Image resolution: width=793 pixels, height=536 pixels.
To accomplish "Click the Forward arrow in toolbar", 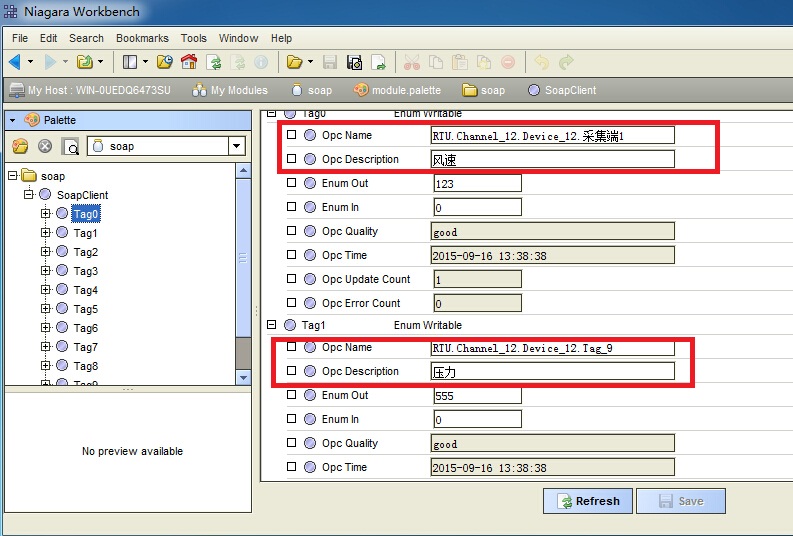I will tap(50, 62).
